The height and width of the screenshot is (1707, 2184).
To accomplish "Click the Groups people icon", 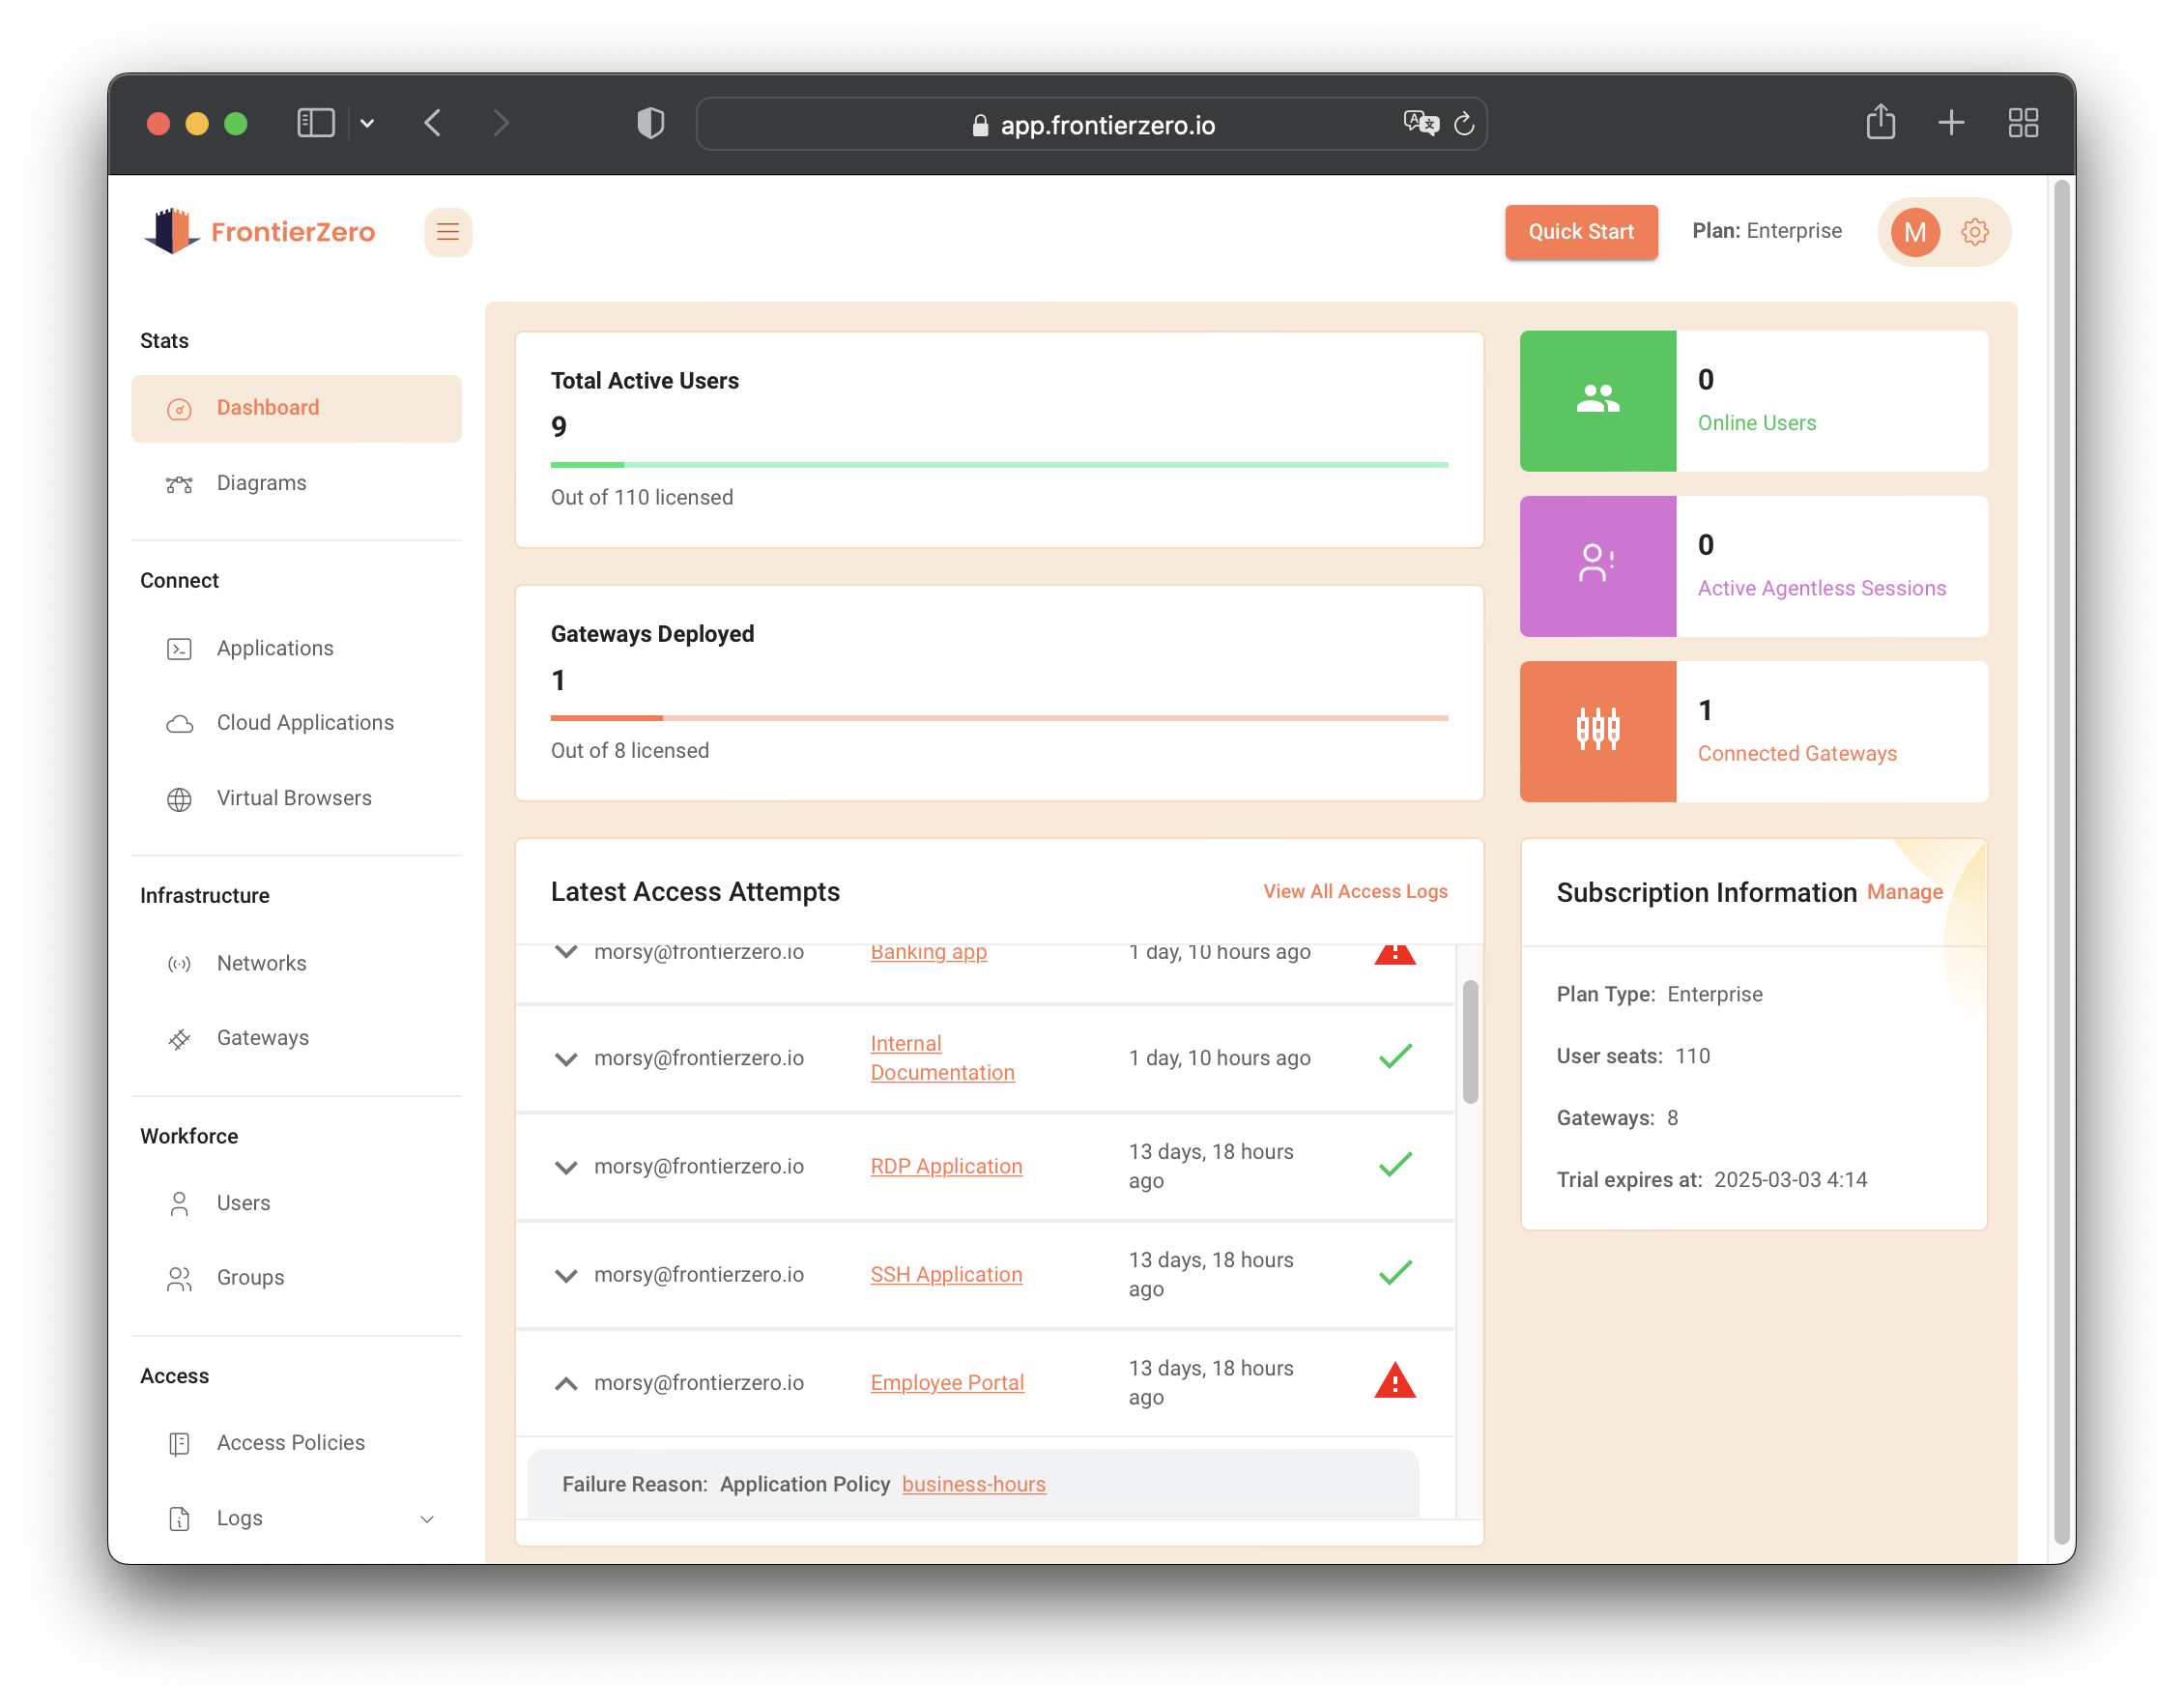I will (179, 1279).
